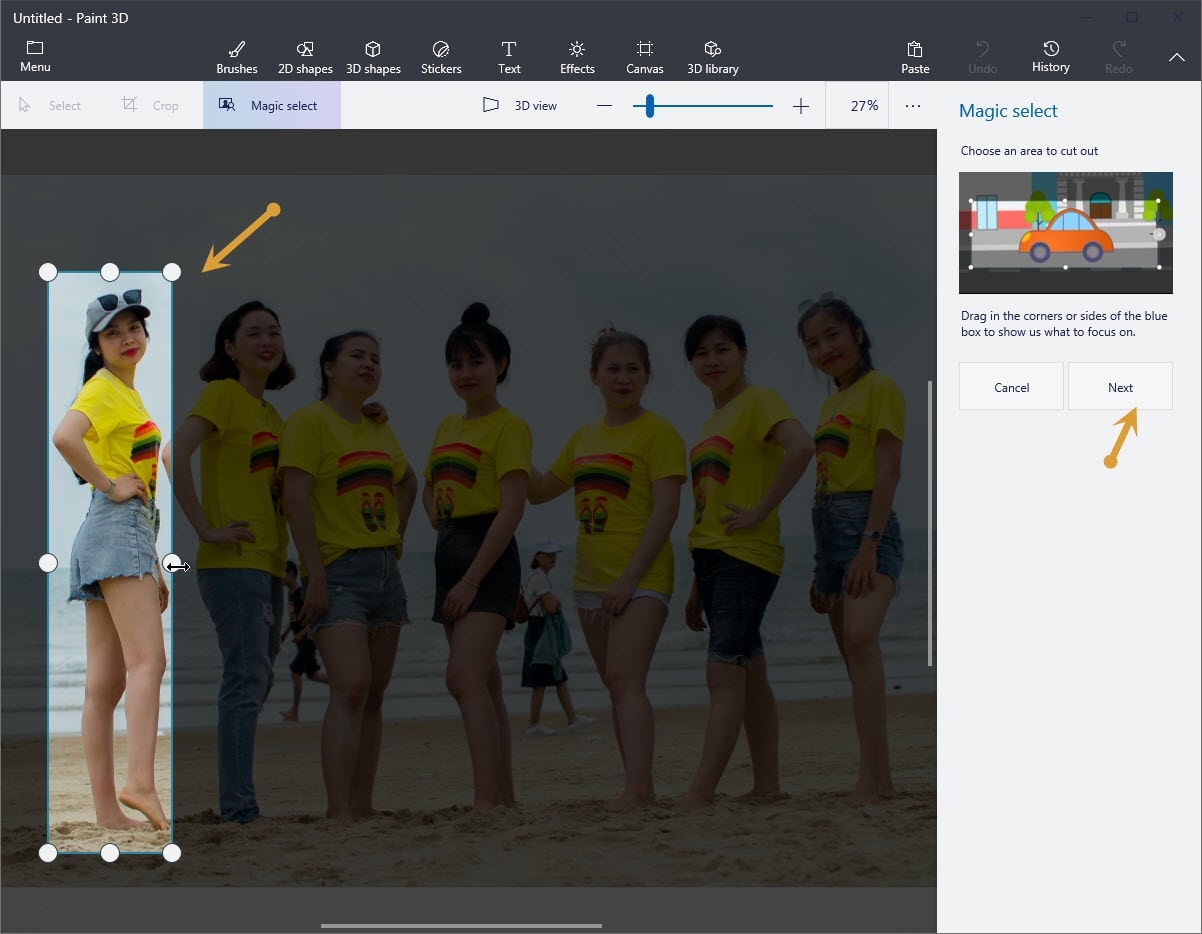Click 'Choose an area to cut out' text
The height and width of the screenshot is (934, 1202).
click(1029, 151)
